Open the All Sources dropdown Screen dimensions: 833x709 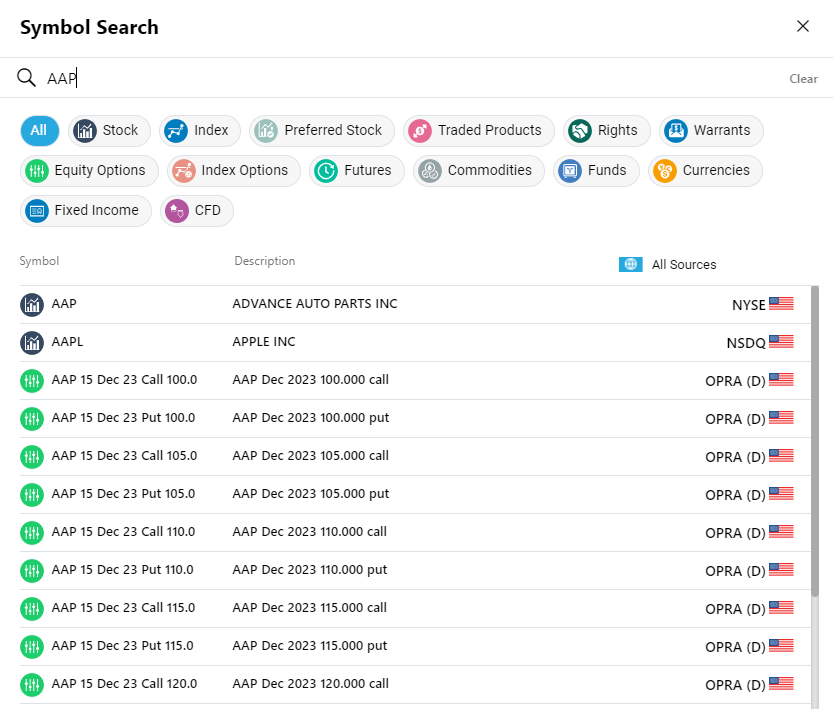pyautogui.click(x=668, y=265)
